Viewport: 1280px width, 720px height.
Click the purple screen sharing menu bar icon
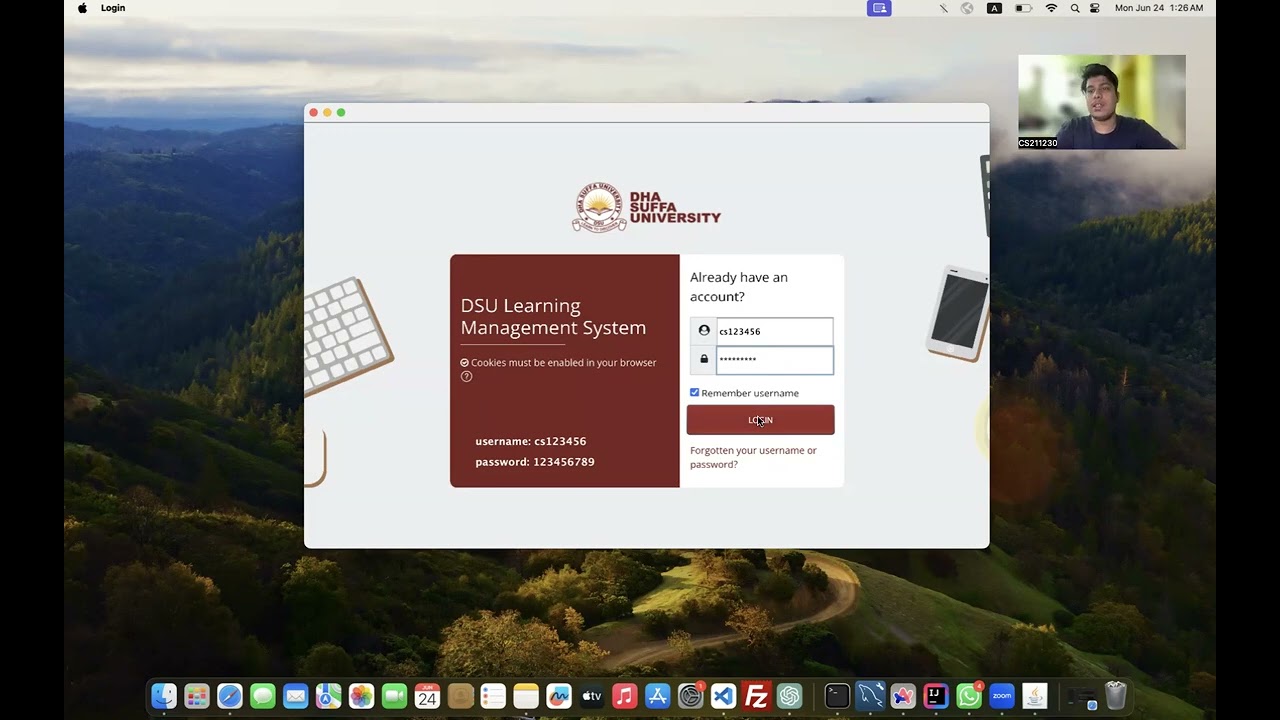pos(879,8)
